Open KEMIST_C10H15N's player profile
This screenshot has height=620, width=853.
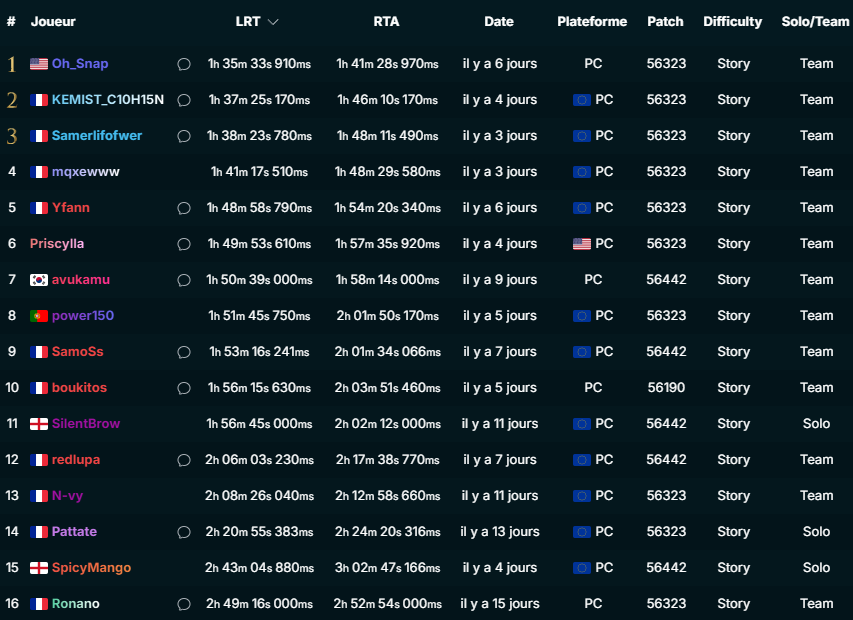108,100
